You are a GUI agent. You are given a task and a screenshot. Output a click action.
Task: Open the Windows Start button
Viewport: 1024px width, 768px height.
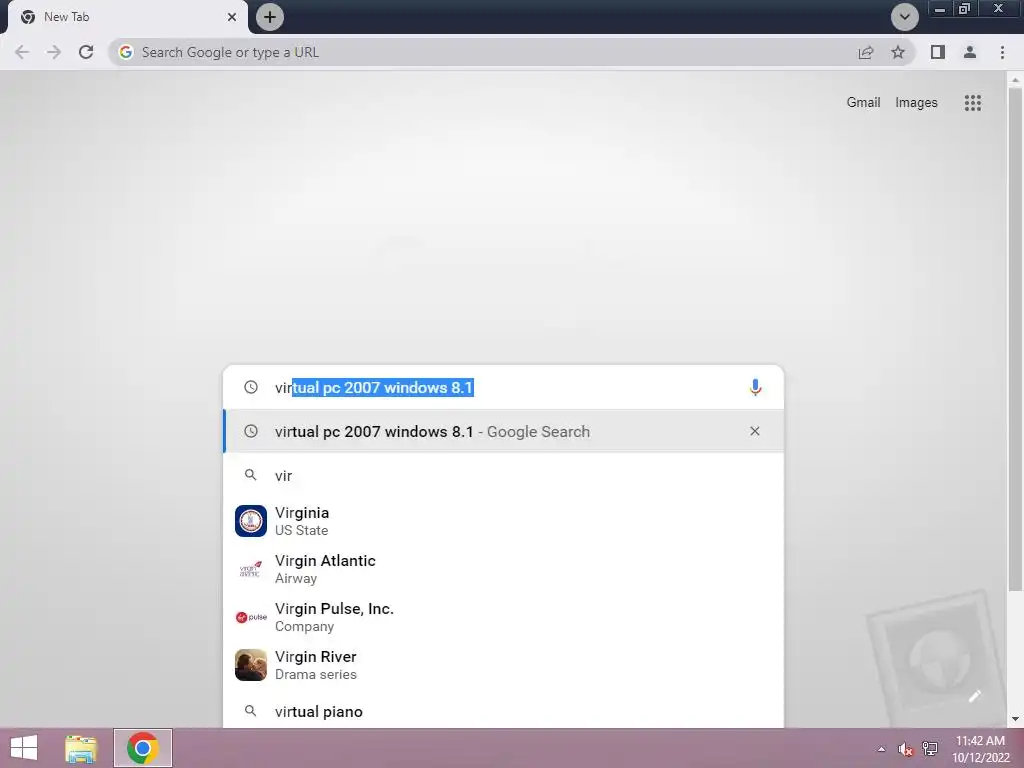24,748
